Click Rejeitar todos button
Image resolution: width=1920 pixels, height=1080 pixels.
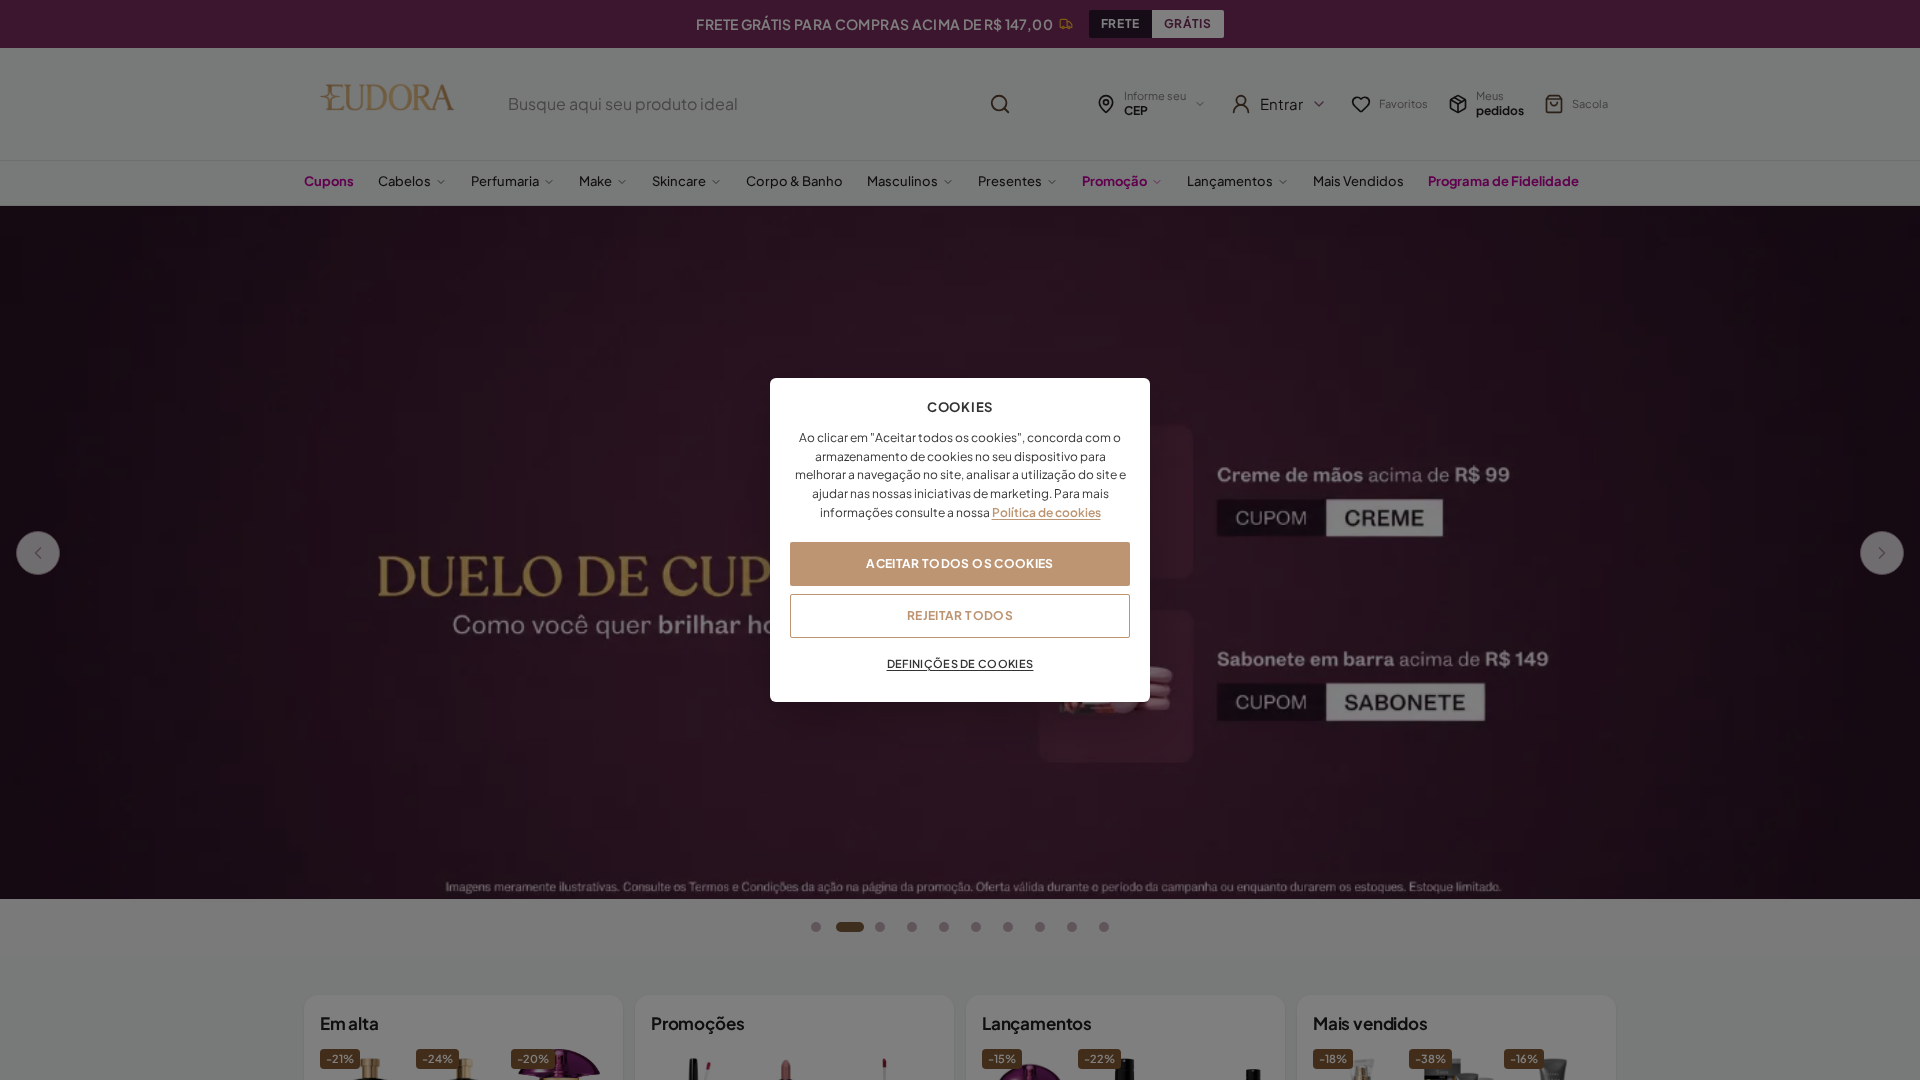click(x=960, y=616)
